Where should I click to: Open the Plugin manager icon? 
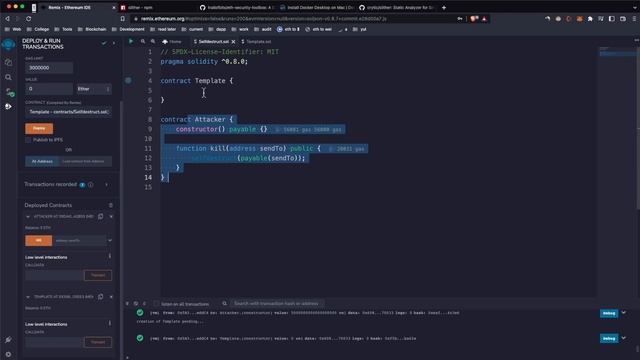8,340
